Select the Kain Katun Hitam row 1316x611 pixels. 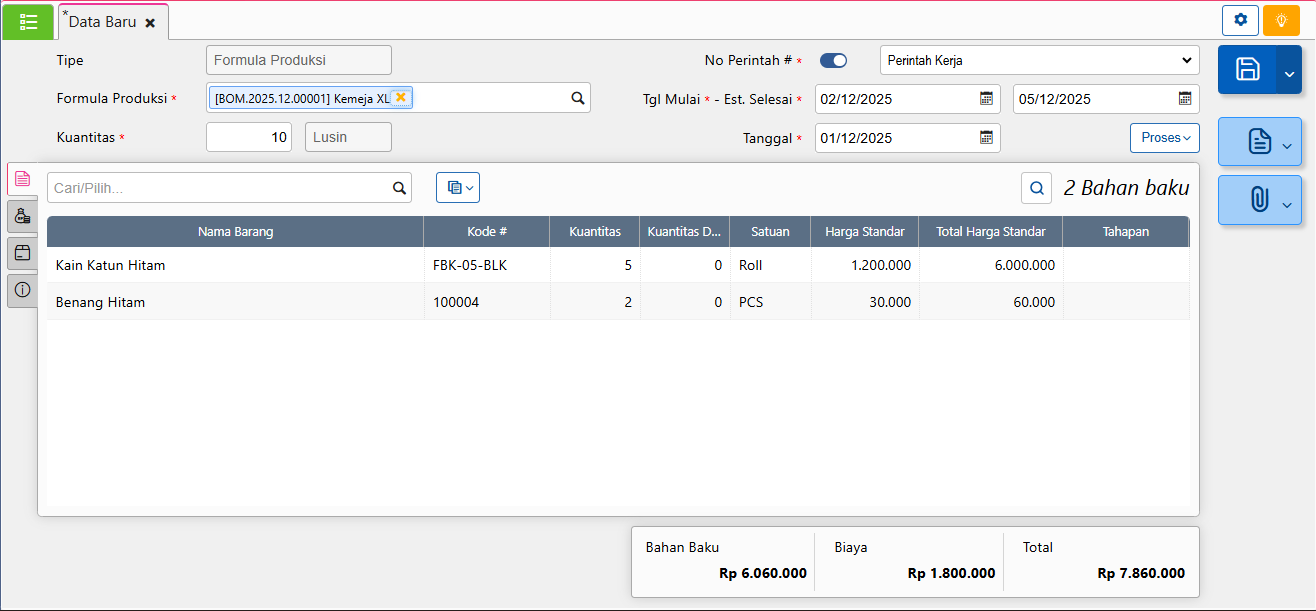(x=235, y=265)
